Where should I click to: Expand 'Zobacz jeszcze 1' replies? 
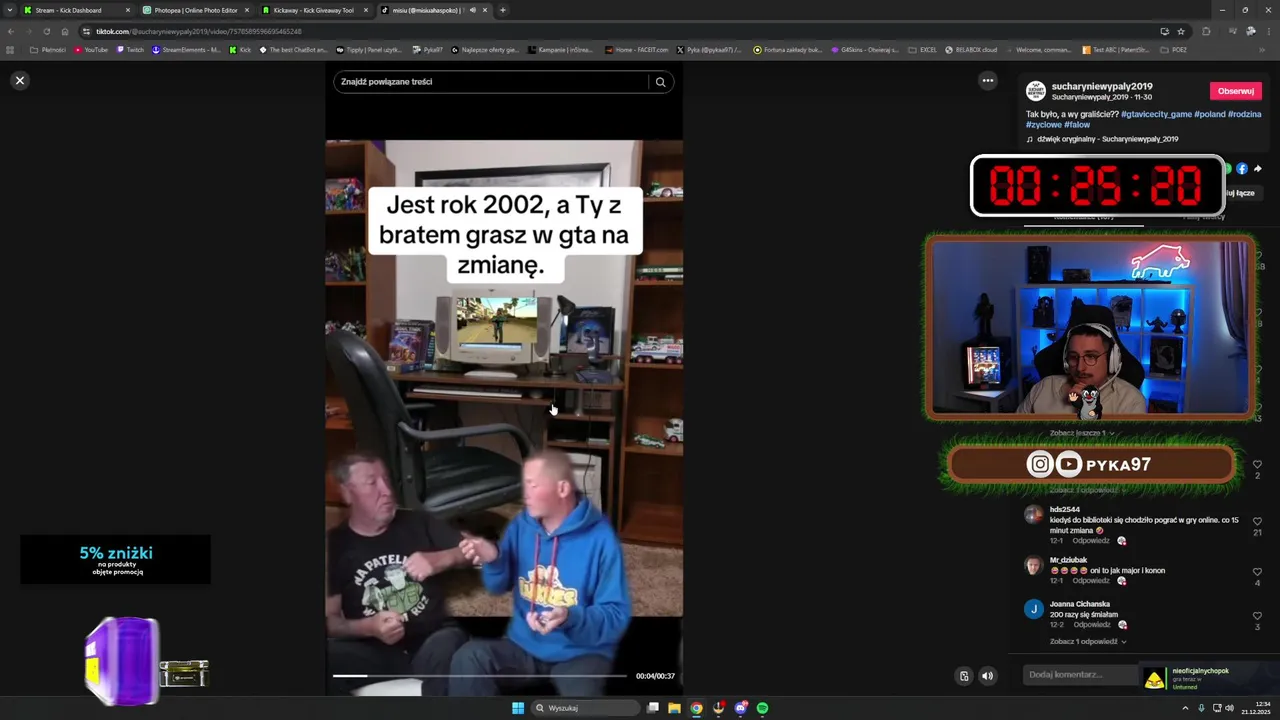[x=1082, y=433]
